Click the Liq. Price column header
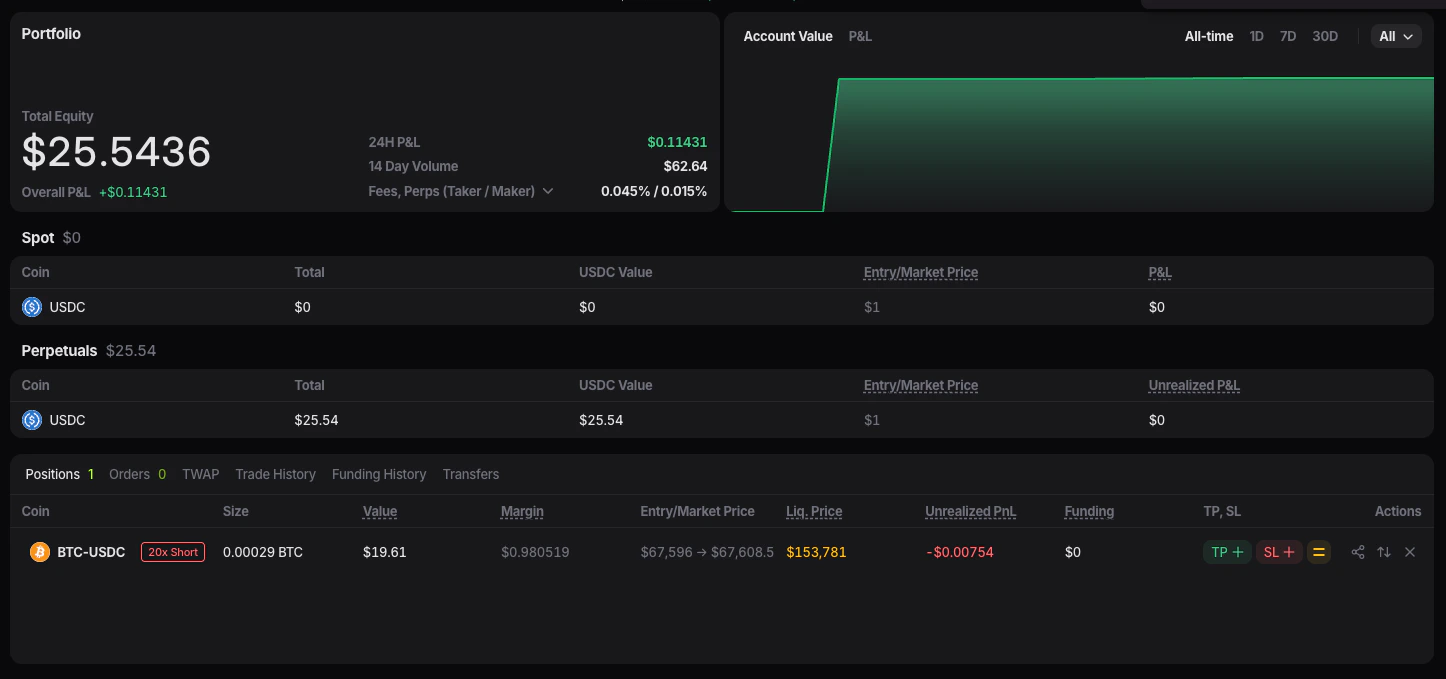Image resolution: width=1446 pixels, height=679 pixels. click(814, 511)
